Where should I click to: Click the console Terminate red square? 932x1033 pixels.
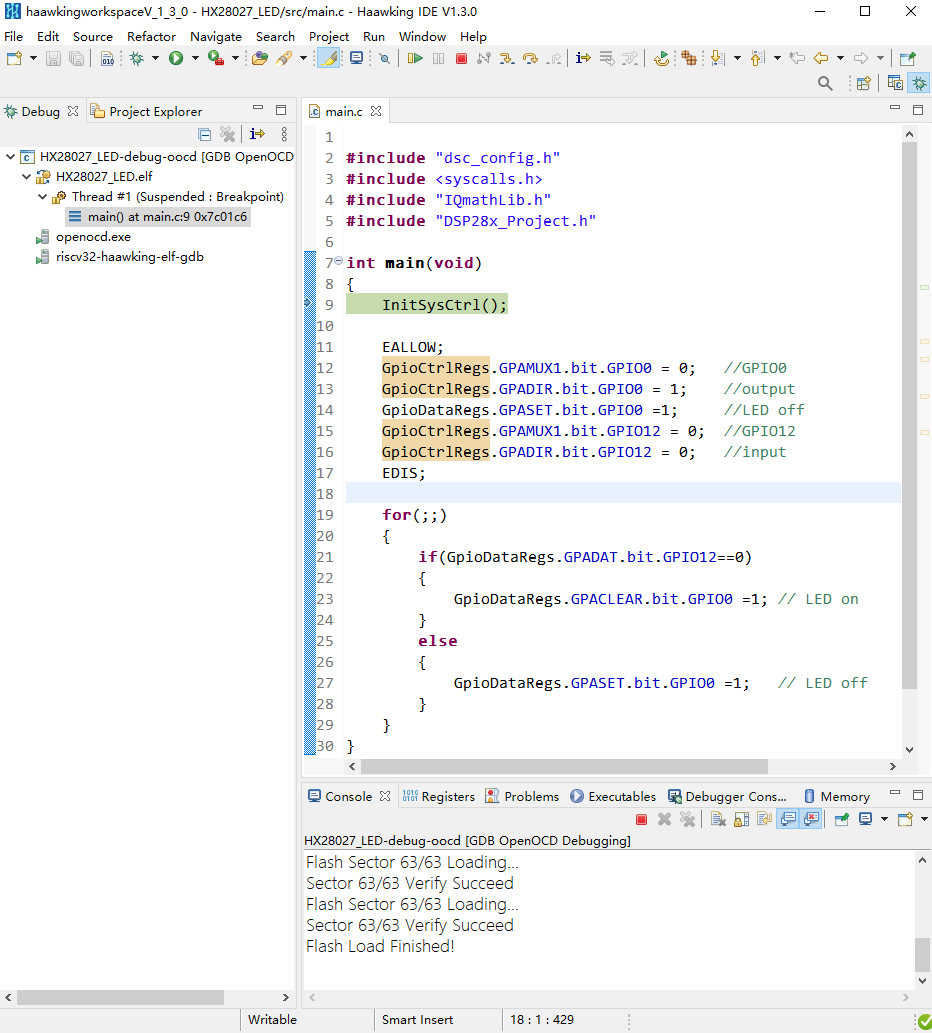click(x=641, y=820)
